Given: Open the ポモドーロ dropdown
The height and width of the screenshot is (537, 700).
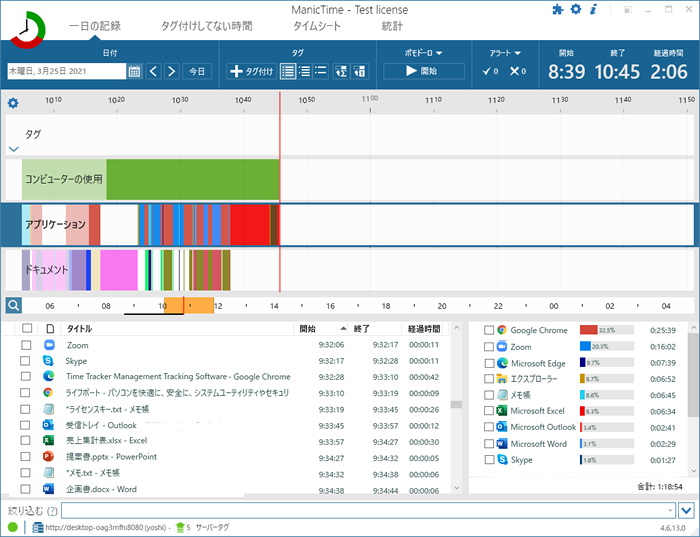Looking at the screenshot, I should (x=423, y=53).
